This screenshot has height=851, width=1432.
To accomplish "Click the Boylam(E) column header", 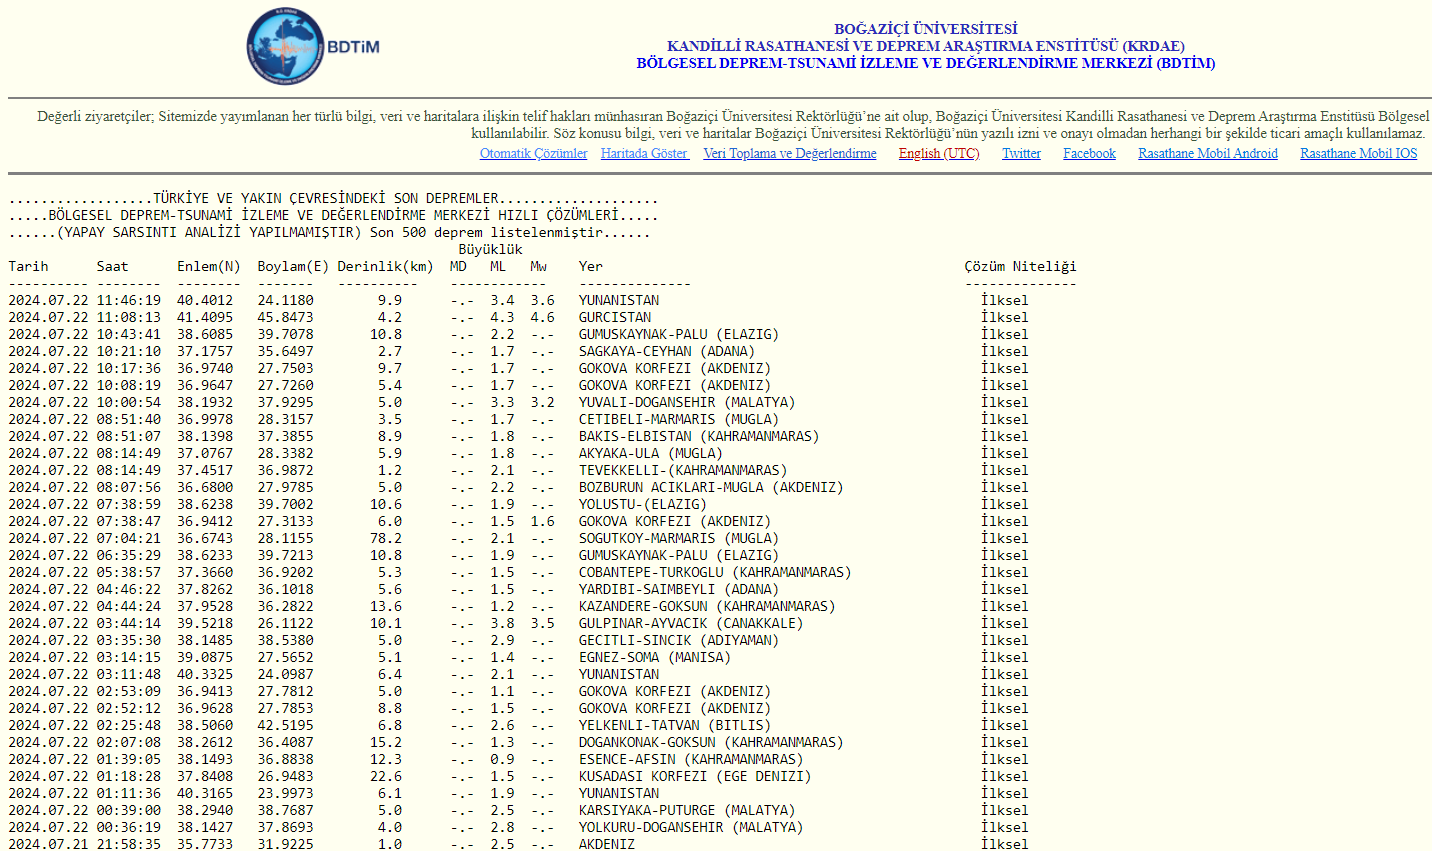I will click(293, 266).
